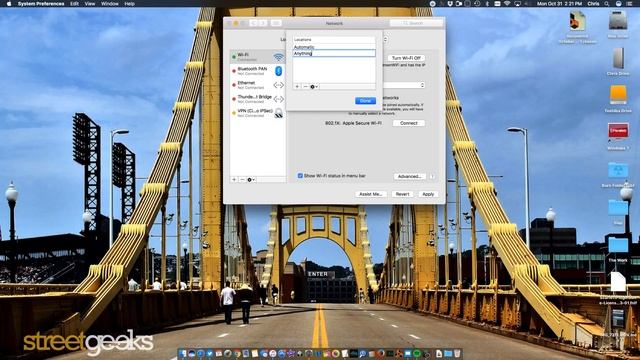Click the System Preferences search field
Screen dimensions: 640x360
click(416, 23)
